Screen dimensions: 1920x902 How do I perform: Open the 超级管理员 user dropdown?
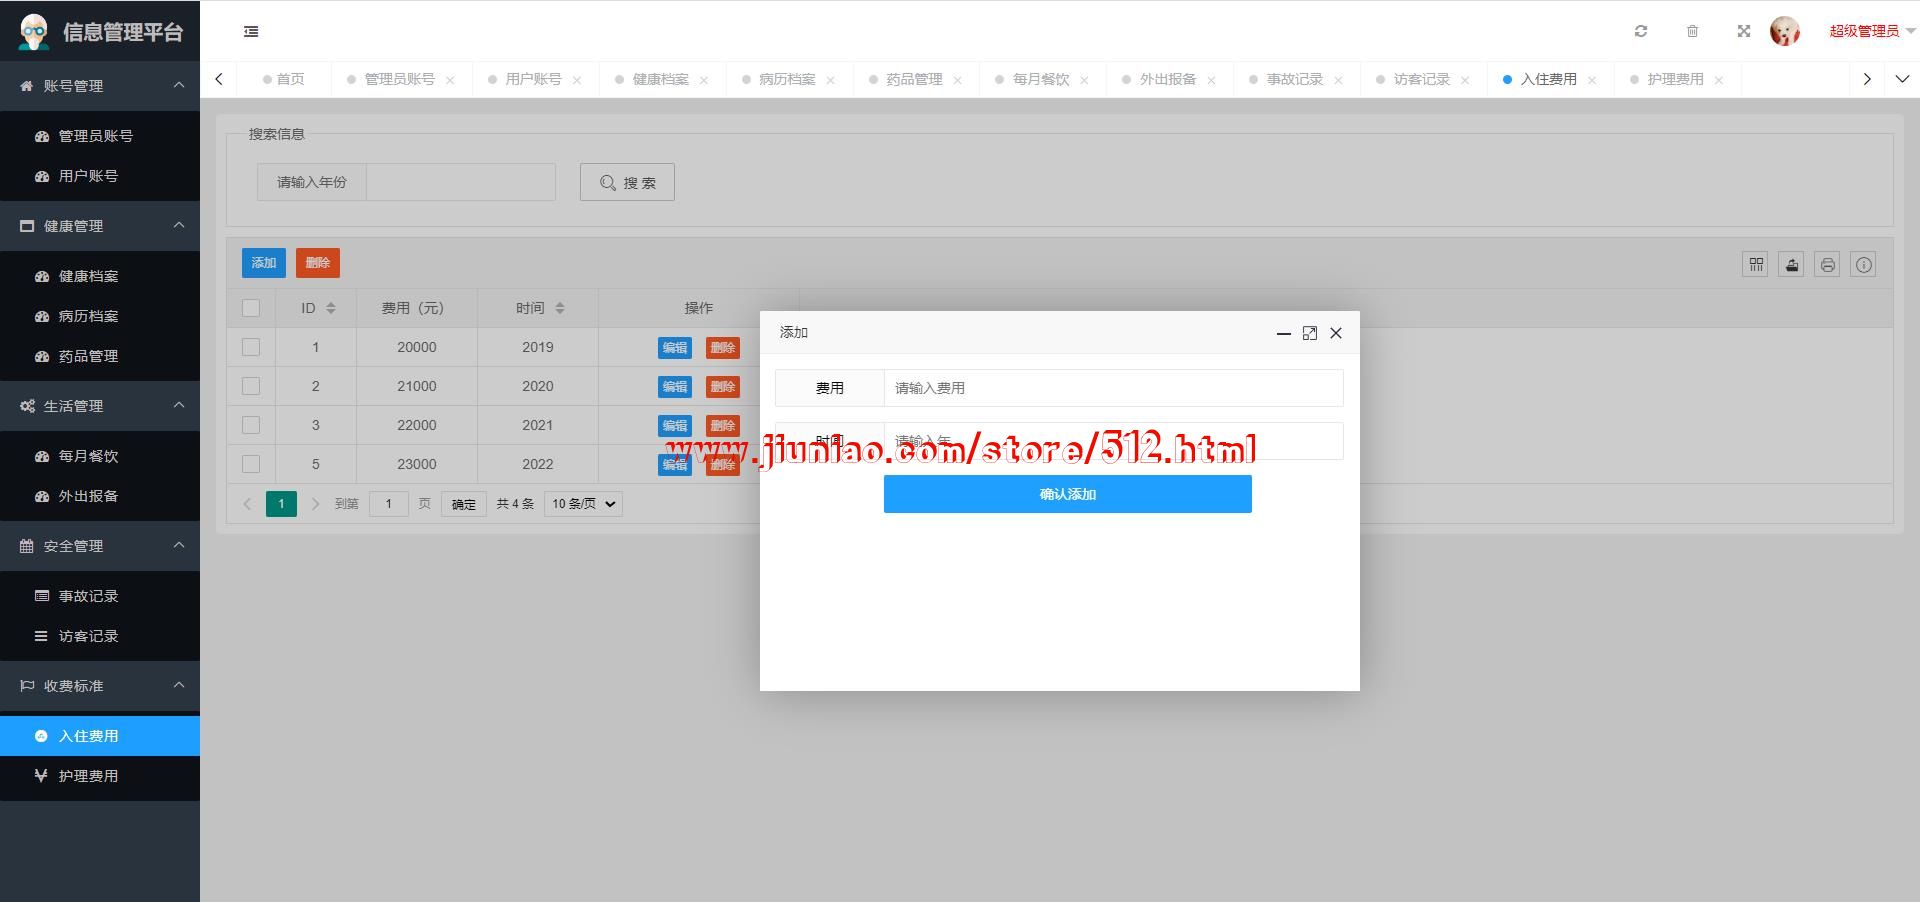point(1872,31)
